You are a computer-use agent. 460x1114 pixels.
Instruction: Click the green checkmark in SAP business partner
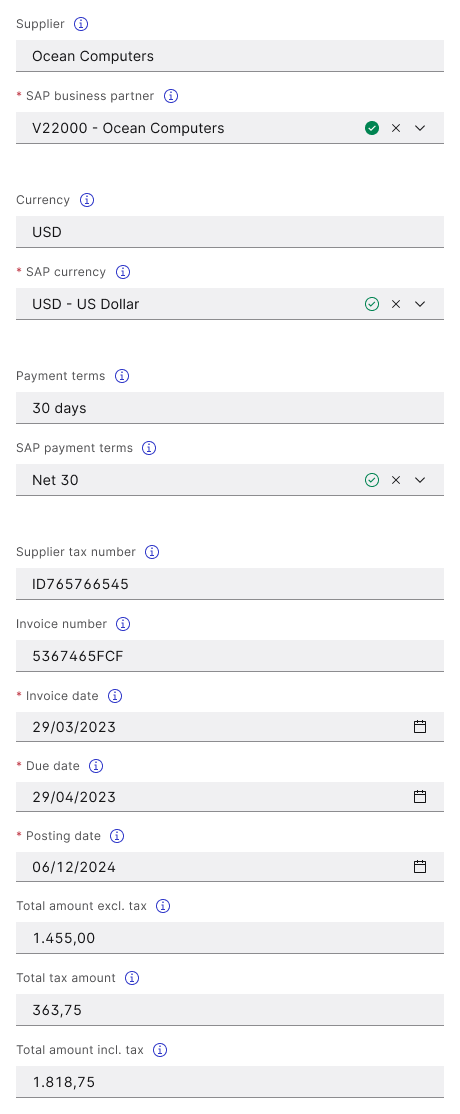pos(372,128)
